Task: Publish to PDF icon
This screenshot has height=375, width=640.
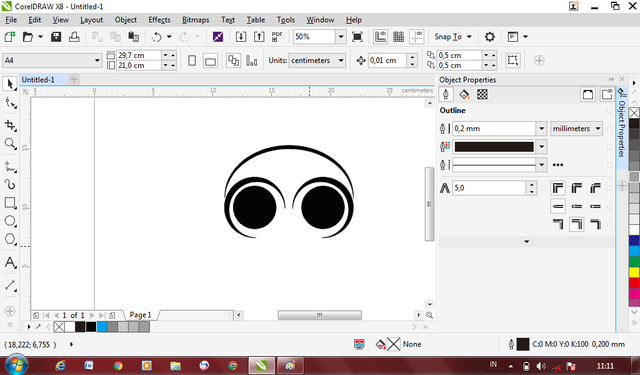Action: 277,37
